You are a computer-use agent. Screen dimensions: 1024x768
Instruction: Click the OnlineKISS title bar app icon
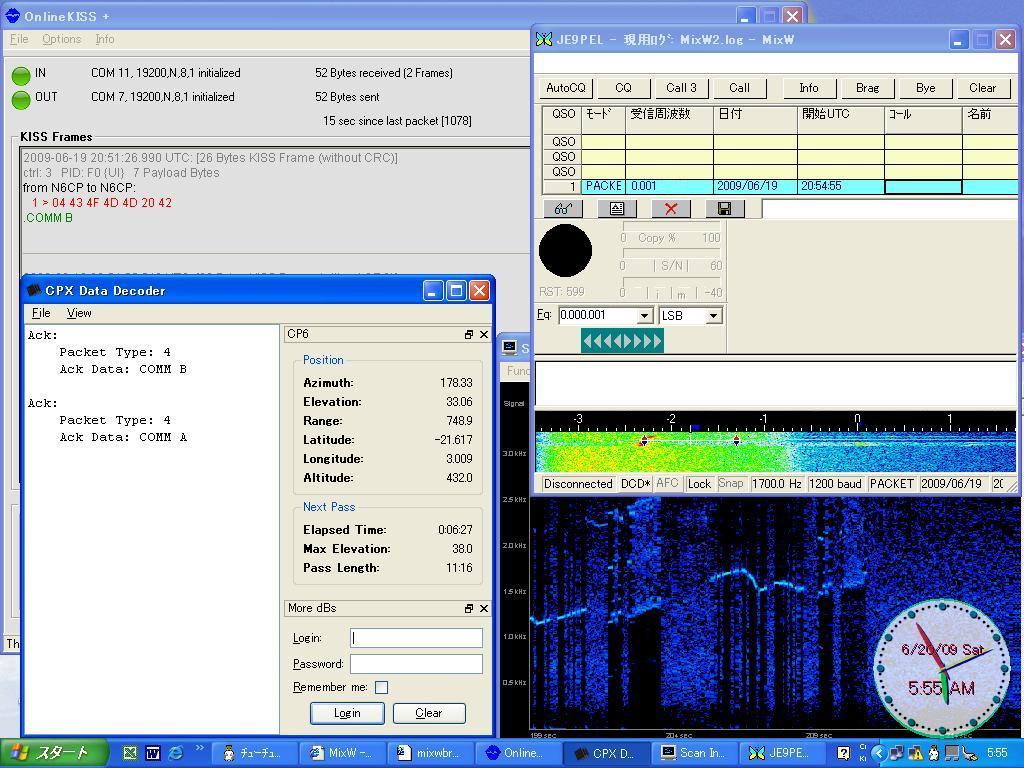point(12,15)
